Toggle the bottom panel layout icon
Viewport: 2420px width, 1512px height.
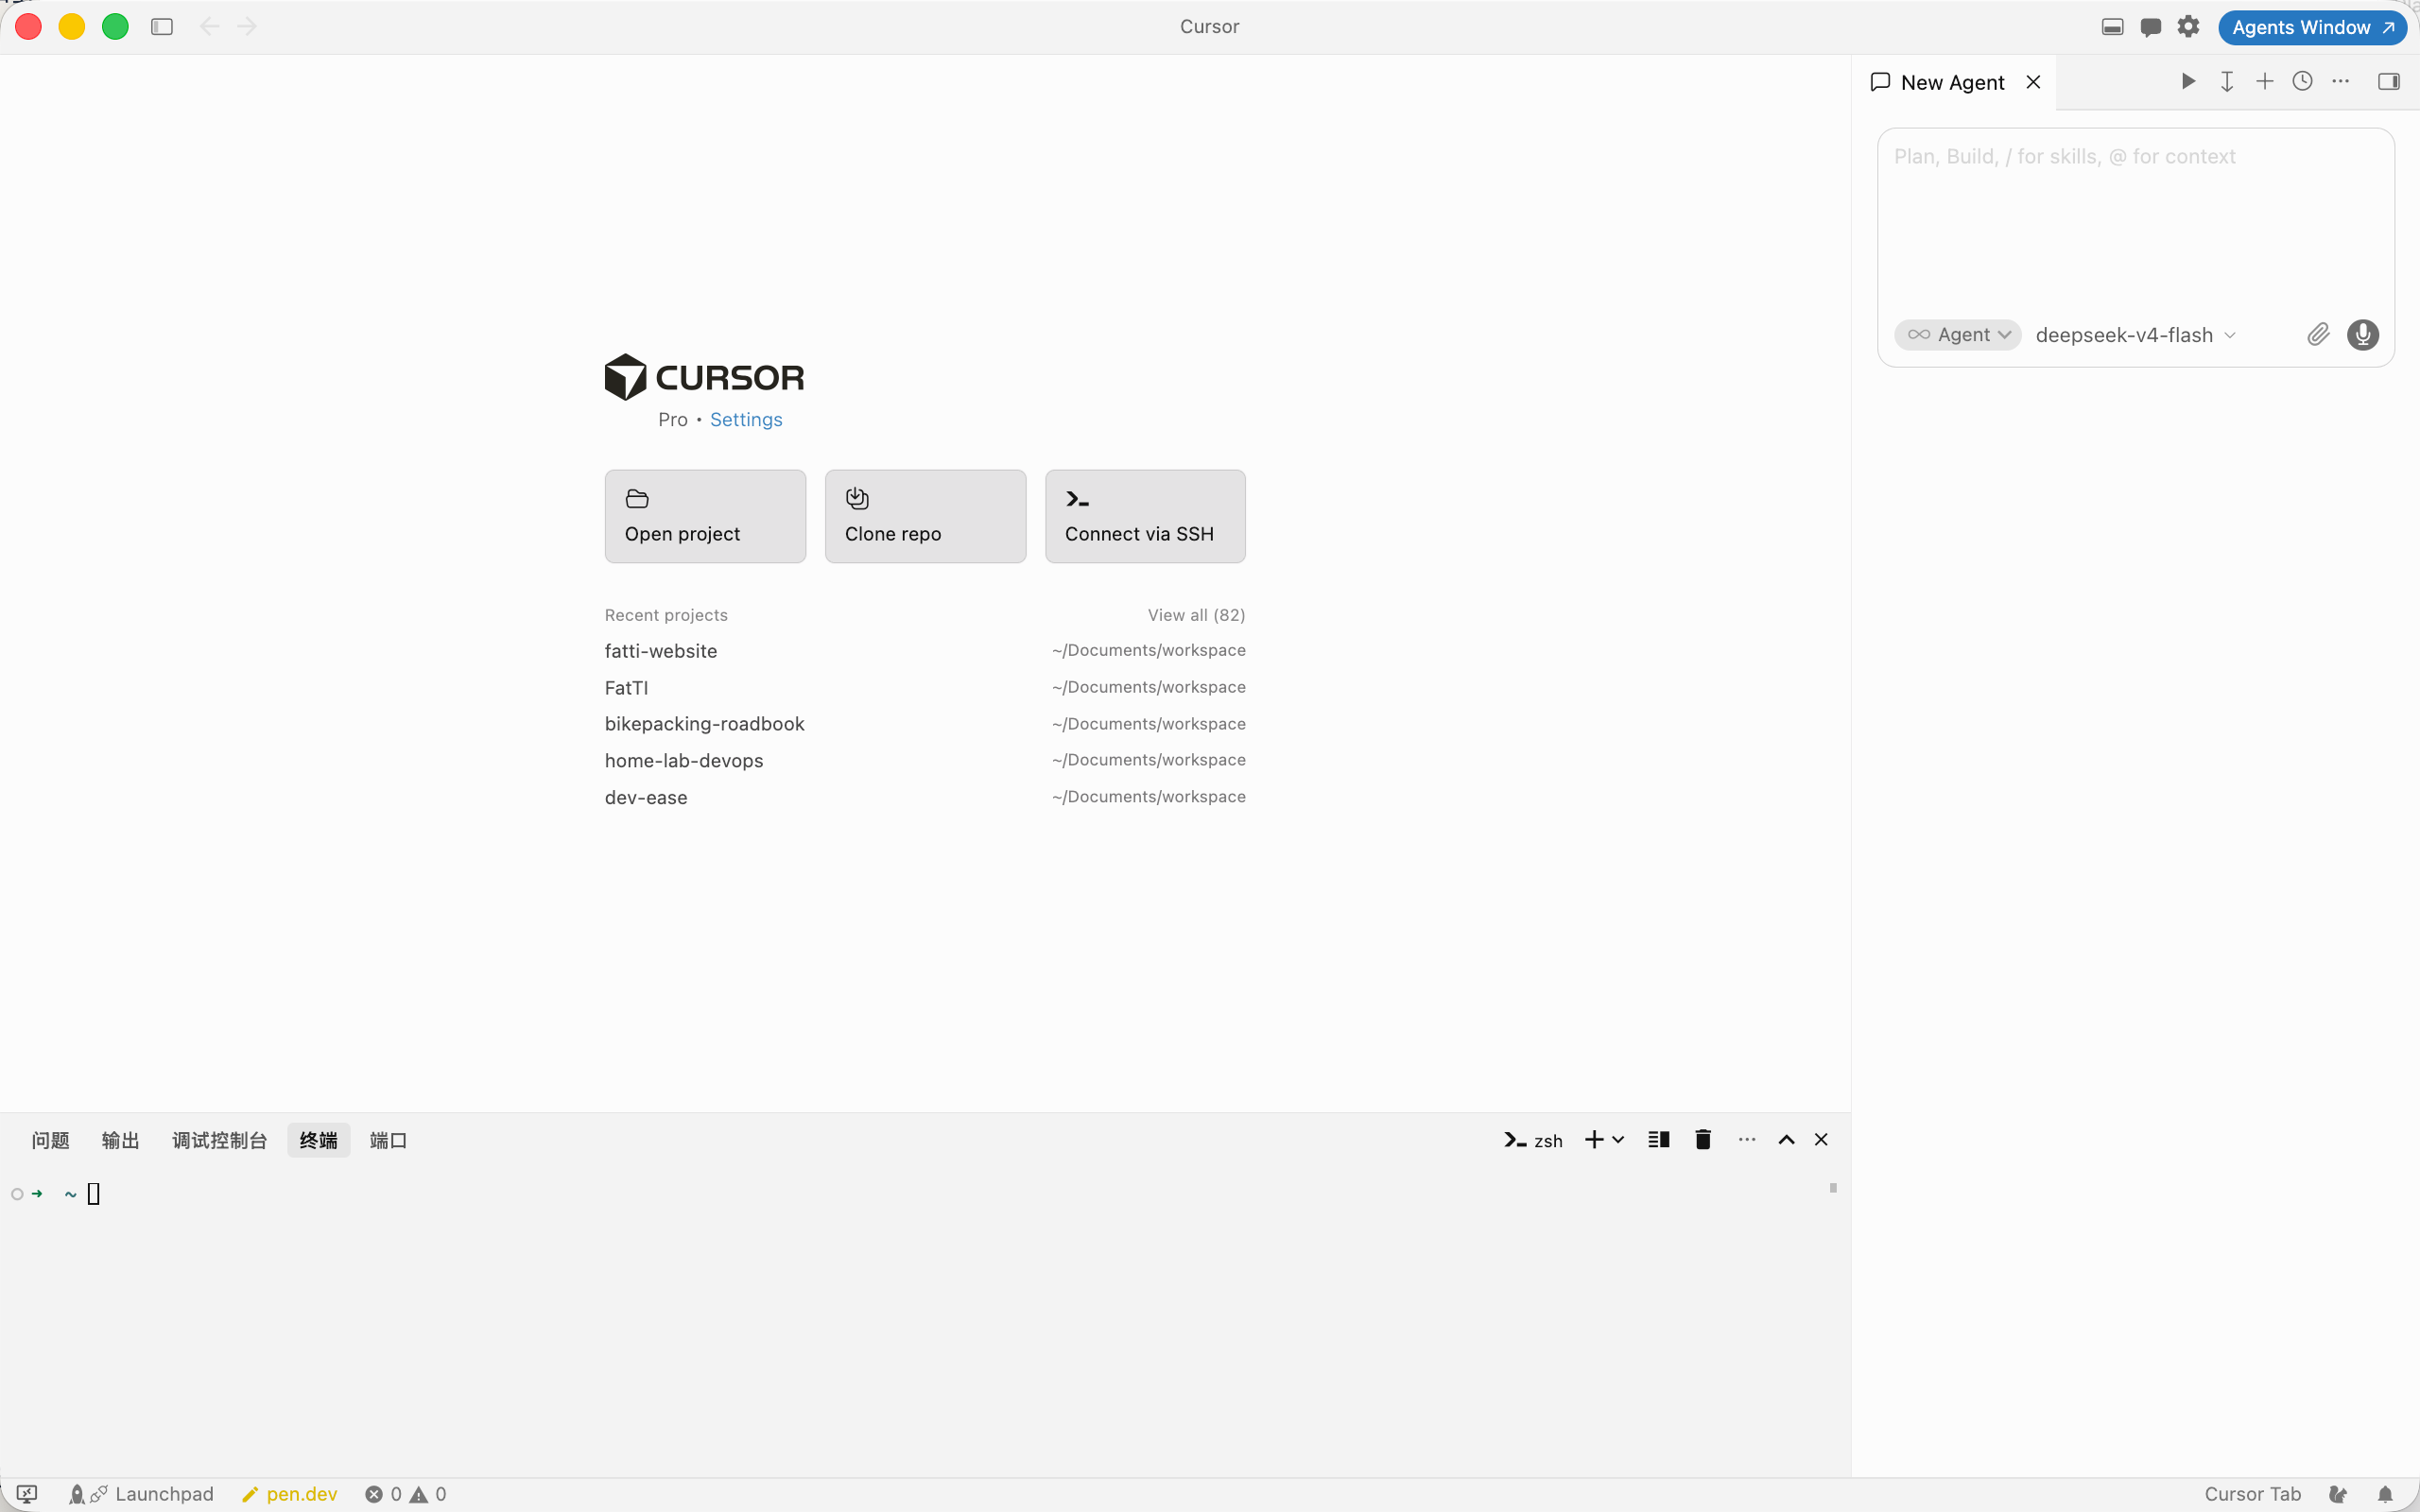click(x=2112, y=27)
